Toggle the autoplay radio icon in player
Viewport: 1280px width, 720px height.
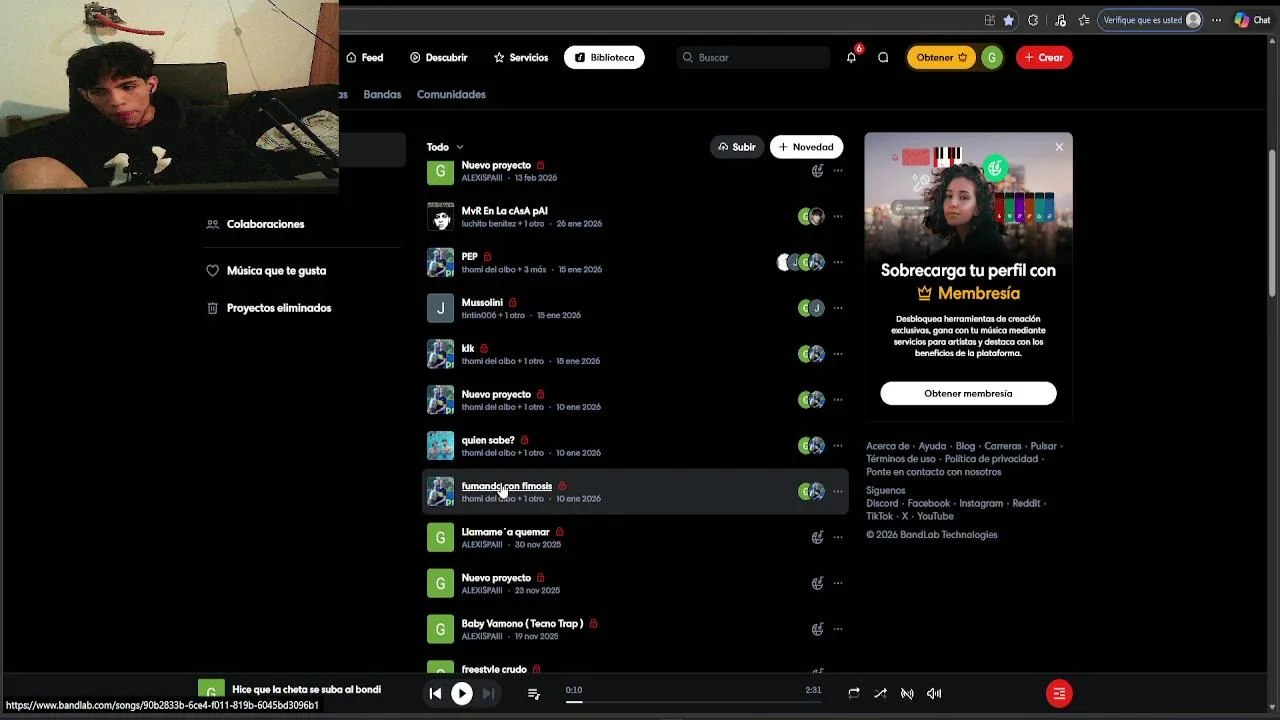[907, 693]
